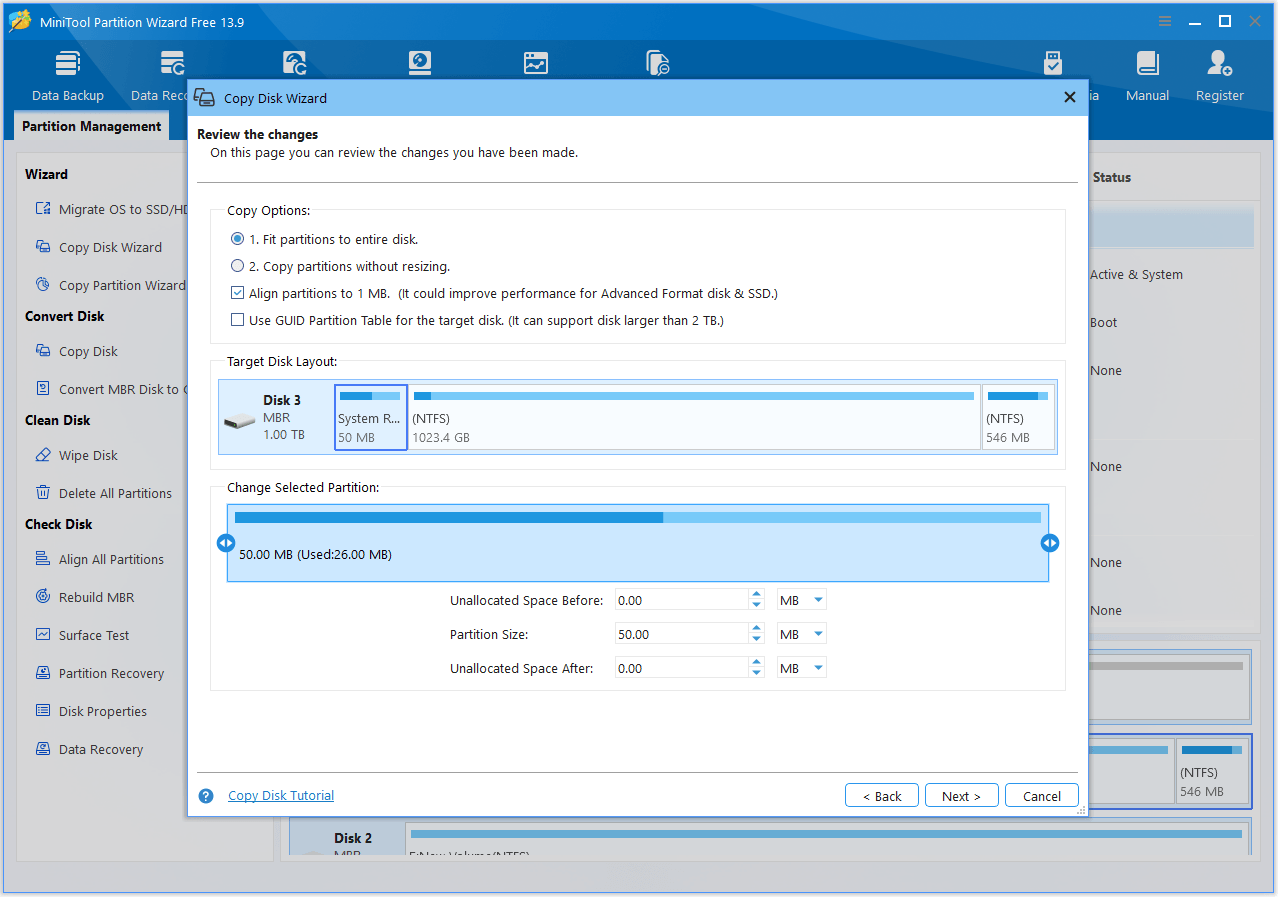Viewport: 1278px width, 897px height.
Task: Click the Register user icon
Action: [x=1219, y=64]
